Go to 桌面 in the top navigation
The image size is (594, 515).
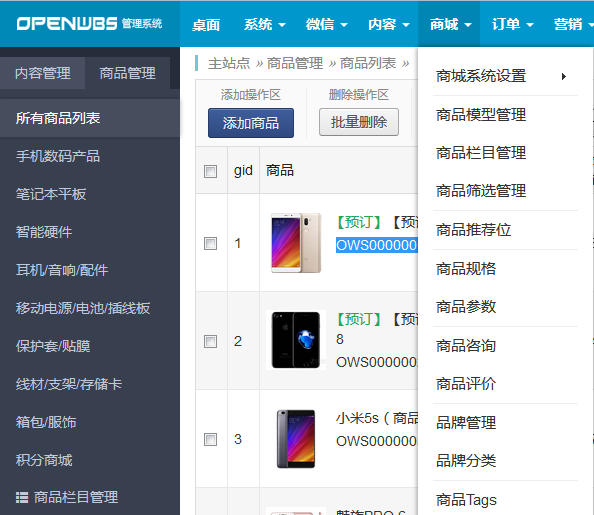tap(206, 25)
